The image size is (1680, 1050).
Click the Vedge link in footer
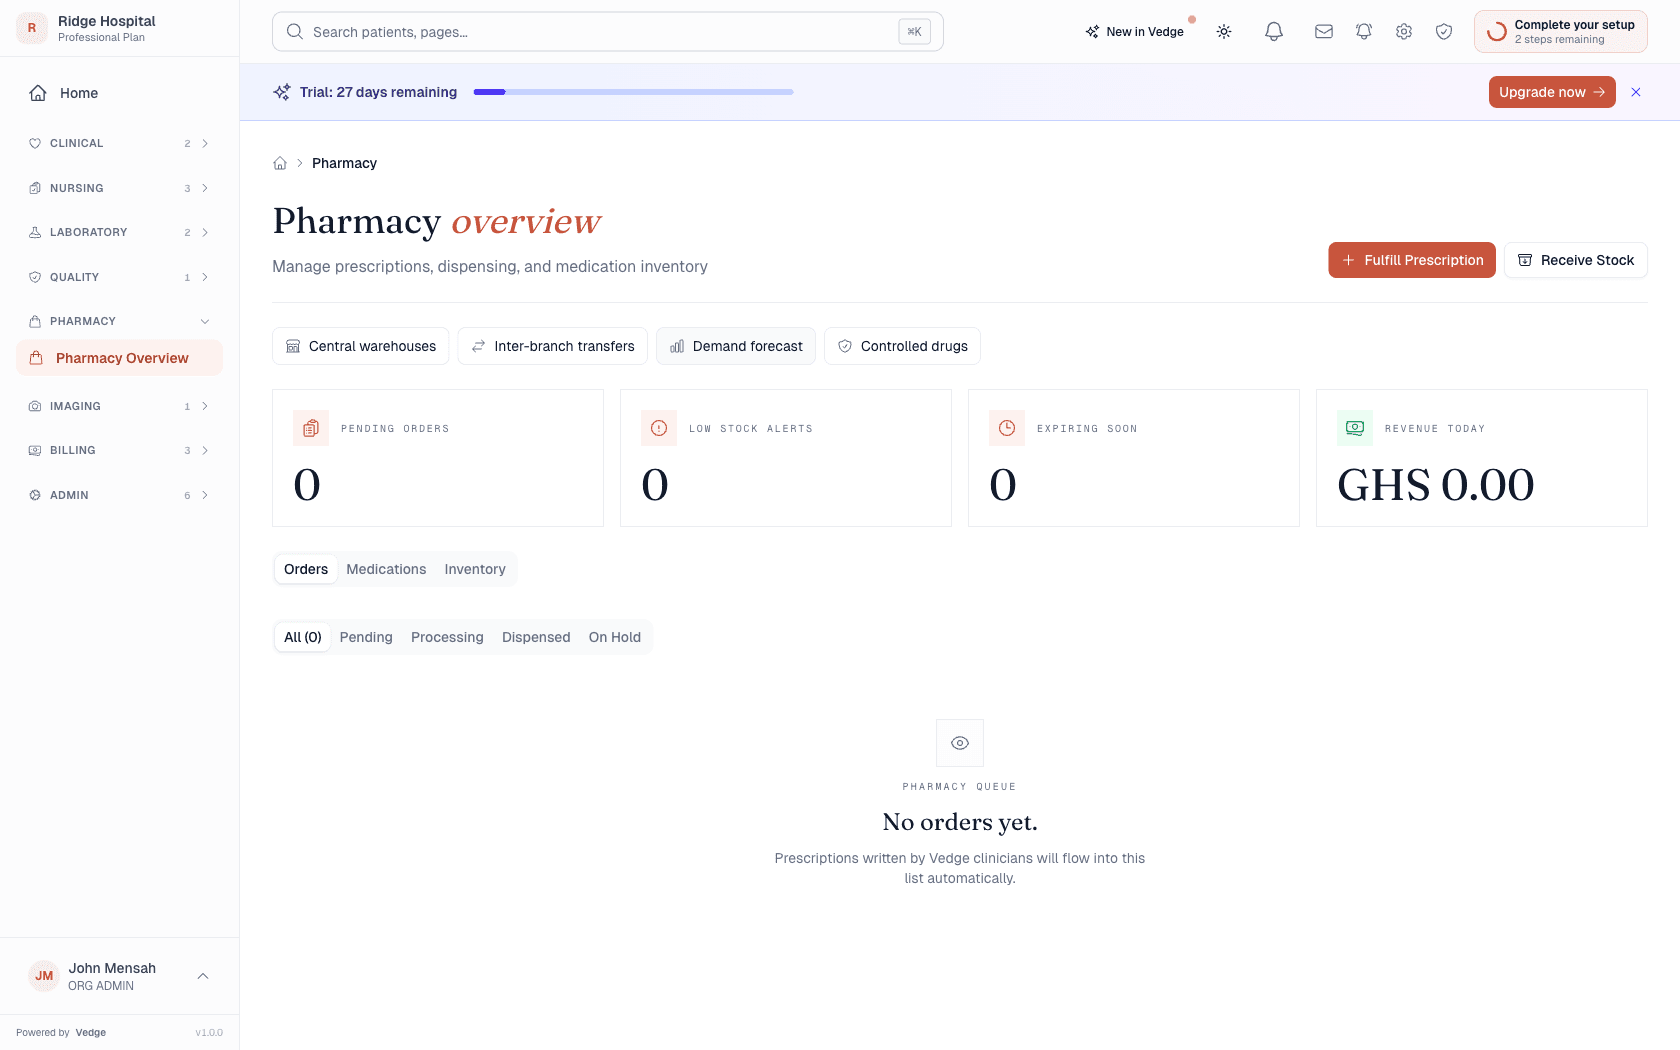[x=91, y=1033]
